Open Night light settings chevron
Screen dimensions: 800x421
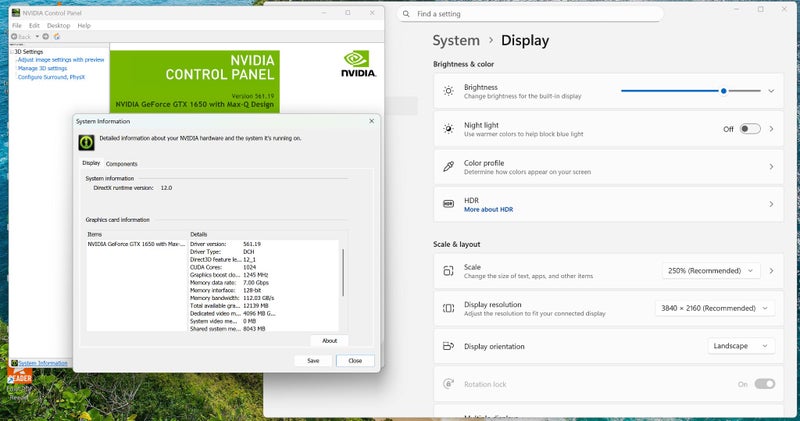pyautogui.click(x=771, y=129)
